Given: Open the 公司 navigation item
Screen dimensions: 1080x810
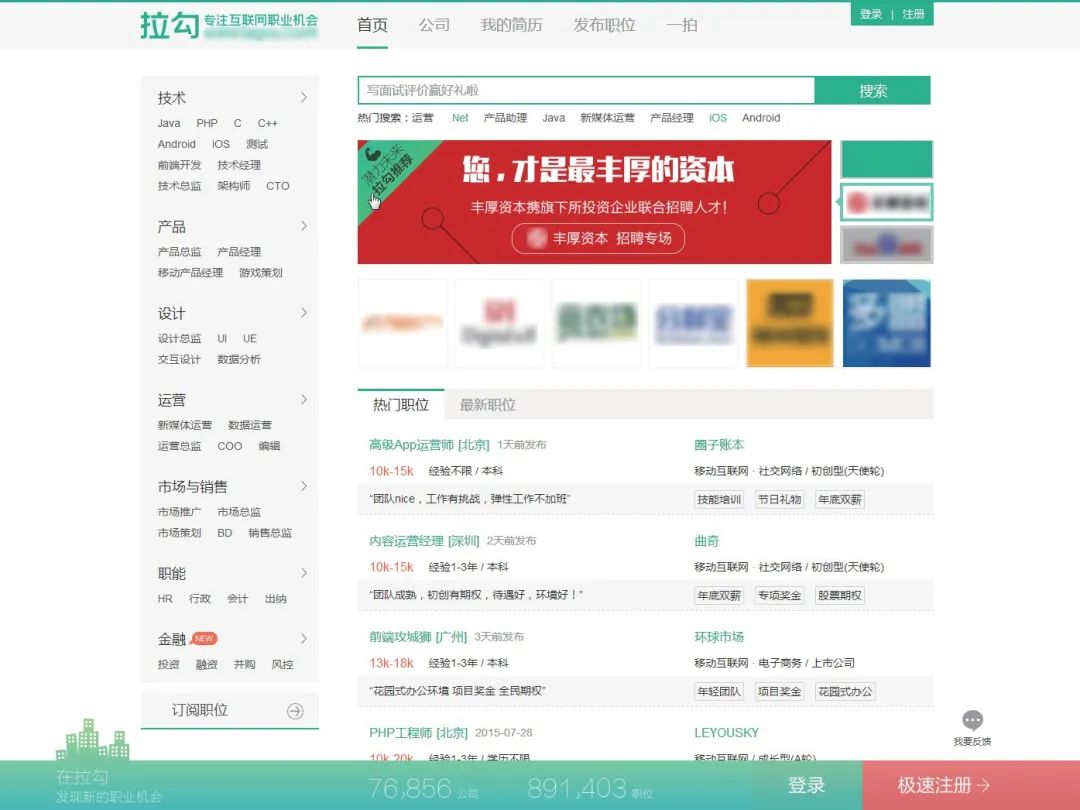Looking at the screenshot, I should click(x=434, y=25).
